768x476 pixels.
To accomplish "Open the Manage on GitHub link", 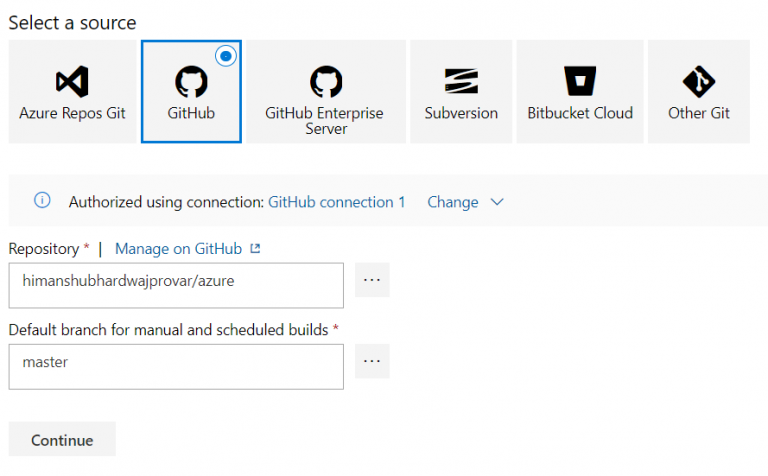I will pyautogui.click(x=179, y=248).
